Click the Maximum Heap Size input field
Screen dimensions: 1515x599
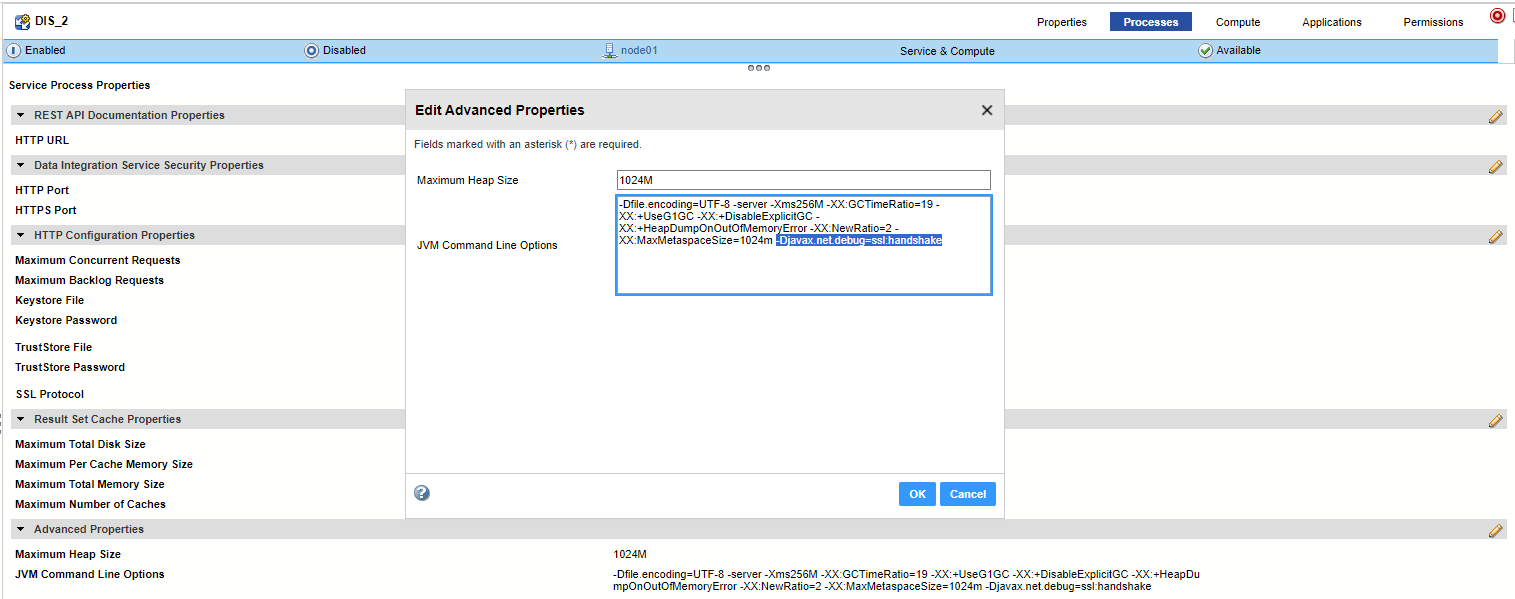click(x=804, y=180)
